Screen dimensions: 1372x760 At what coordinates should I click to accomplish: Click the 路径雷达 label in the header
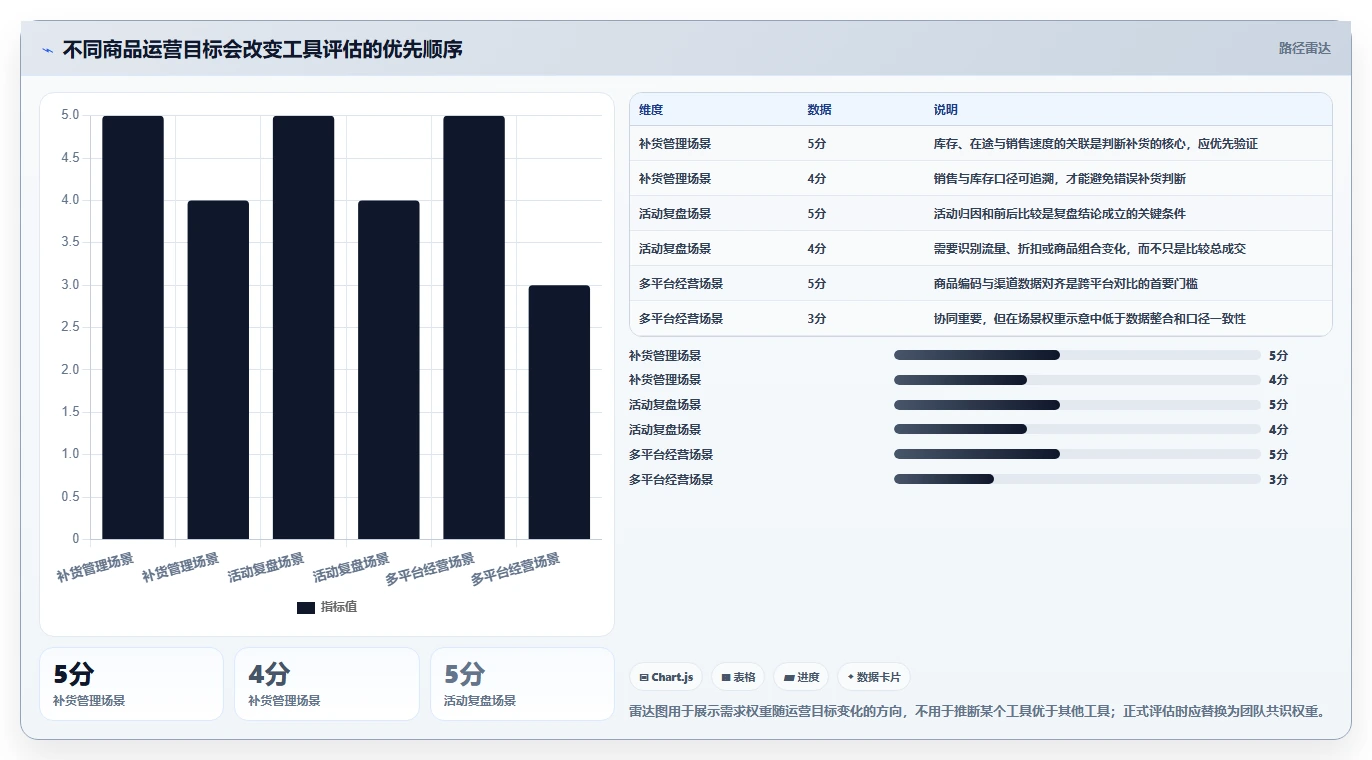pos(1304,48)
